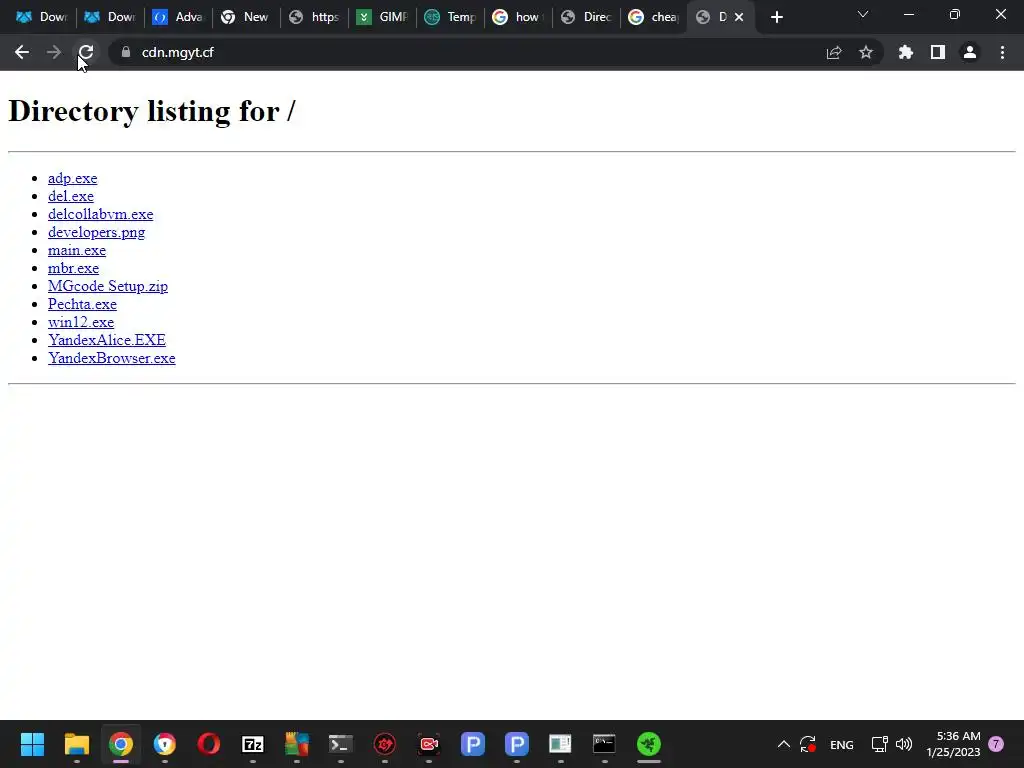The image size is (1024, 768).
Task: Change the ENG input language
Action: coord(842,744)
